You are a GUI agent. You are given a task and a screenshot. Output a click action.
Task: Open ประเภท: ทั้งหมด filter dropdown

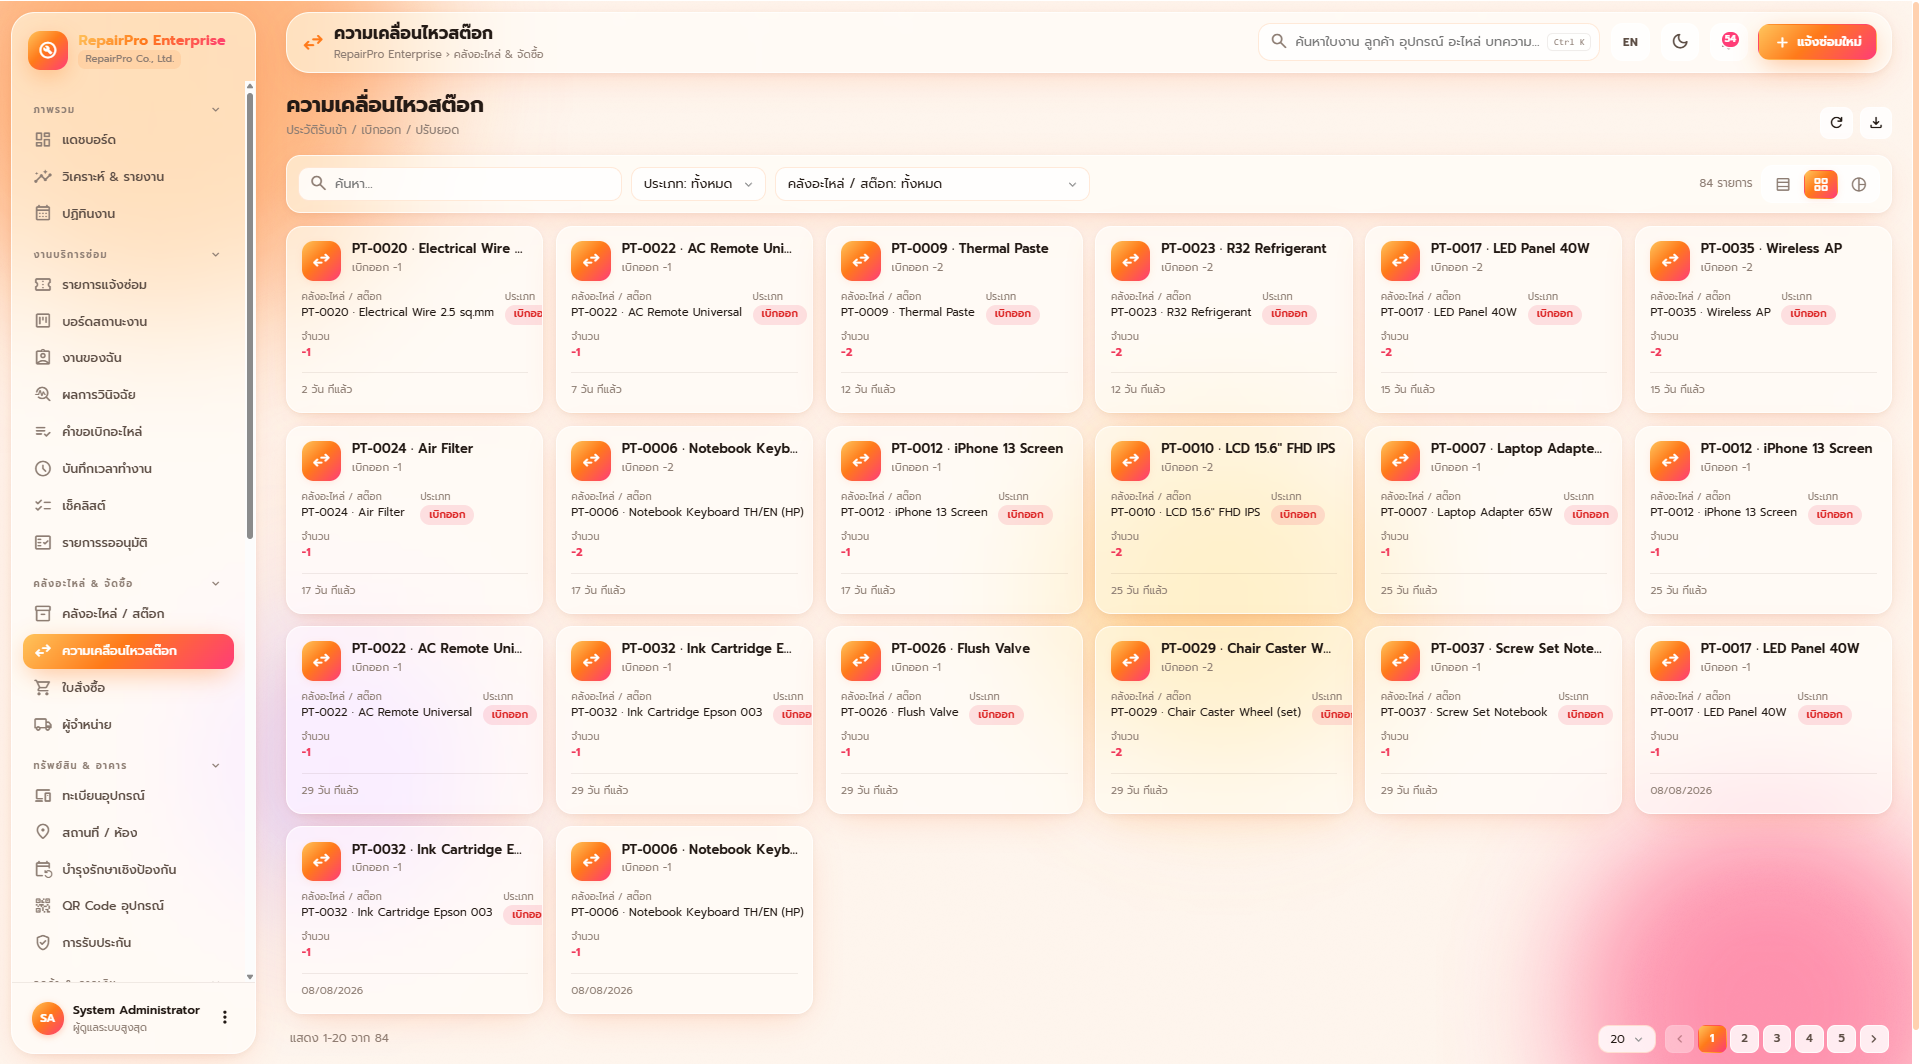click(698, 184)
